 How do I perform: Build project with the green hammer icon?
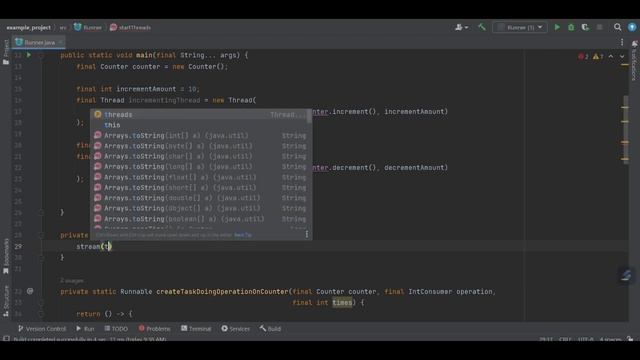click(482, 27)
